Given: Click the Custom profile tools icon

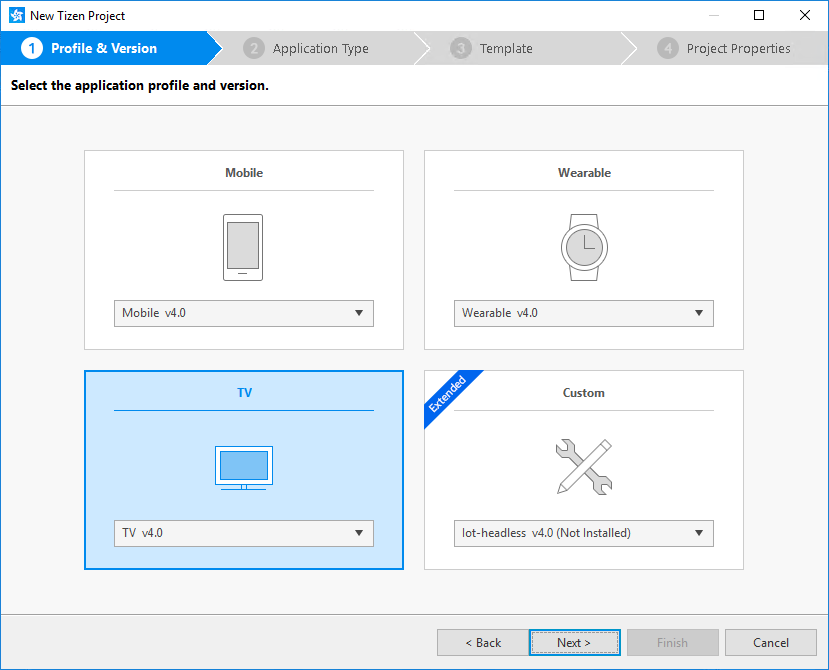Looking at the screenshot, I should (583, 467).
